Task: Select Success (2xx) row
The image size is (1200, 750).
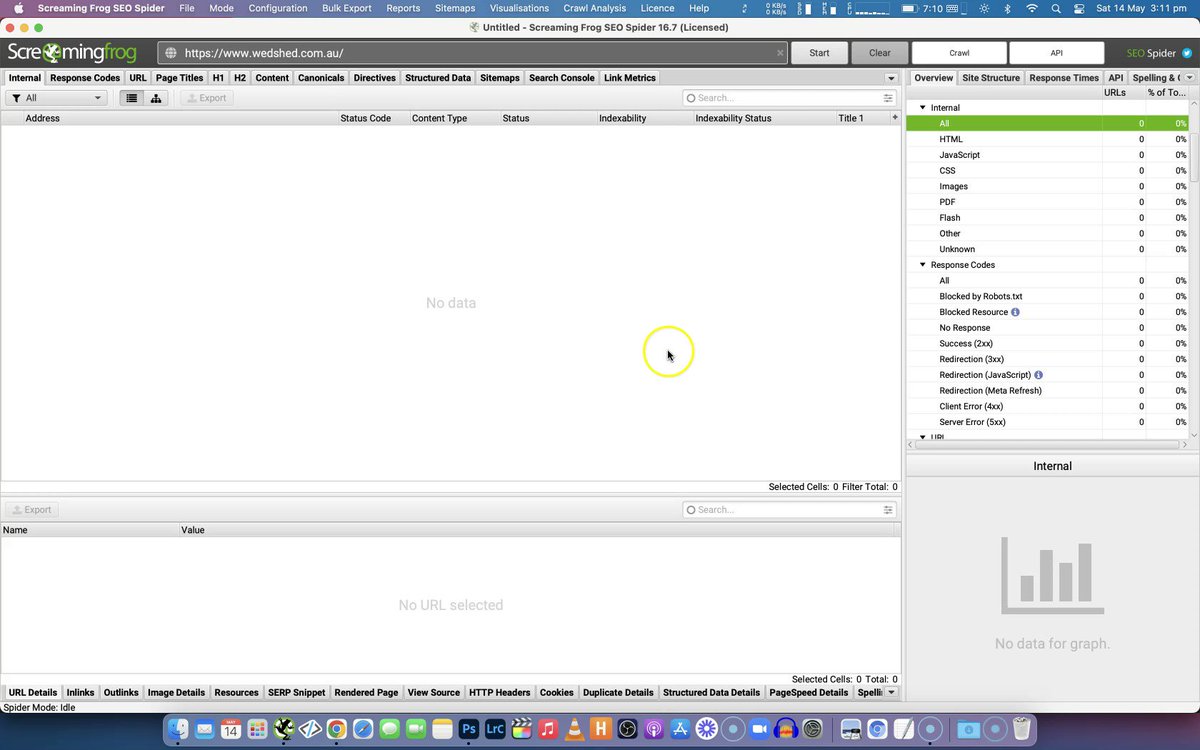Action: (x=1047, y=343)
